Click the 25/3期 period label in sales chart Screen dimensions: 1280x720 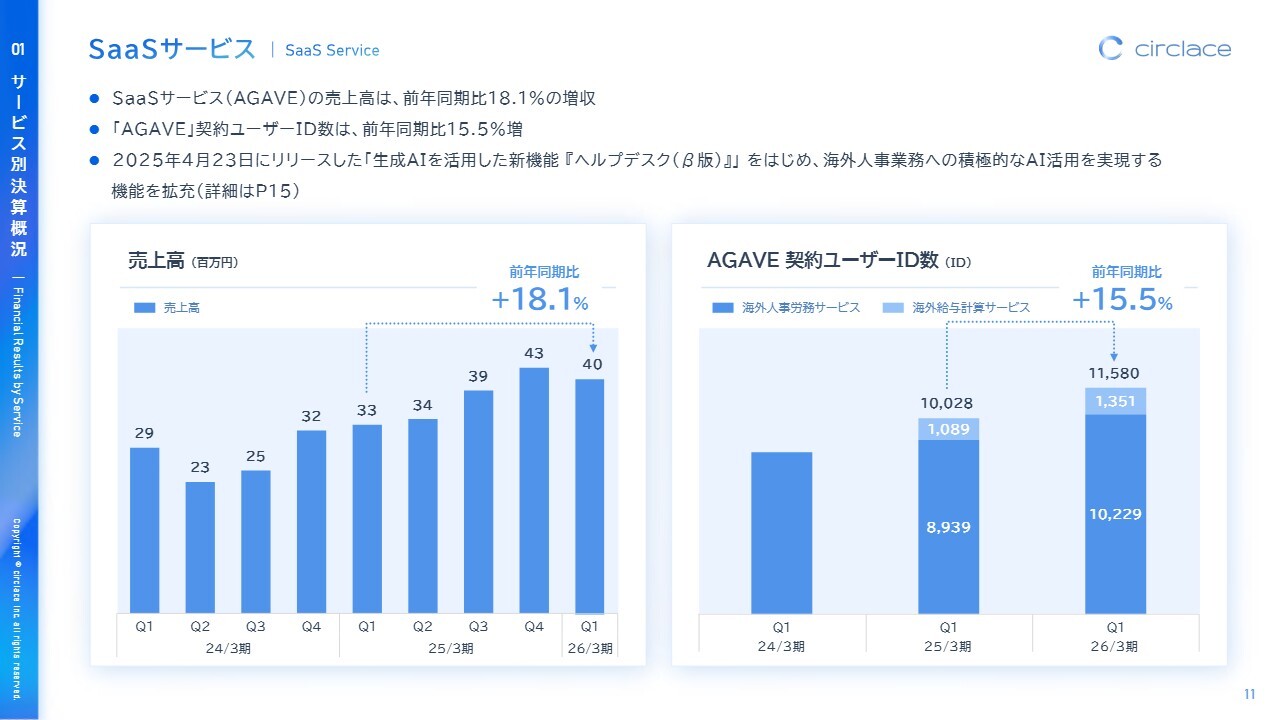pos(450,647)
